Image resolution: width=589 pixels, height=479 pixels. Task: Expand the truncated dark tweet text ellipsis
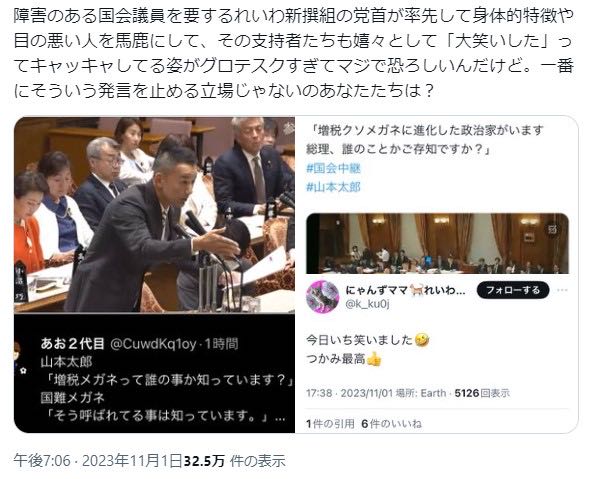click(280, 416)
